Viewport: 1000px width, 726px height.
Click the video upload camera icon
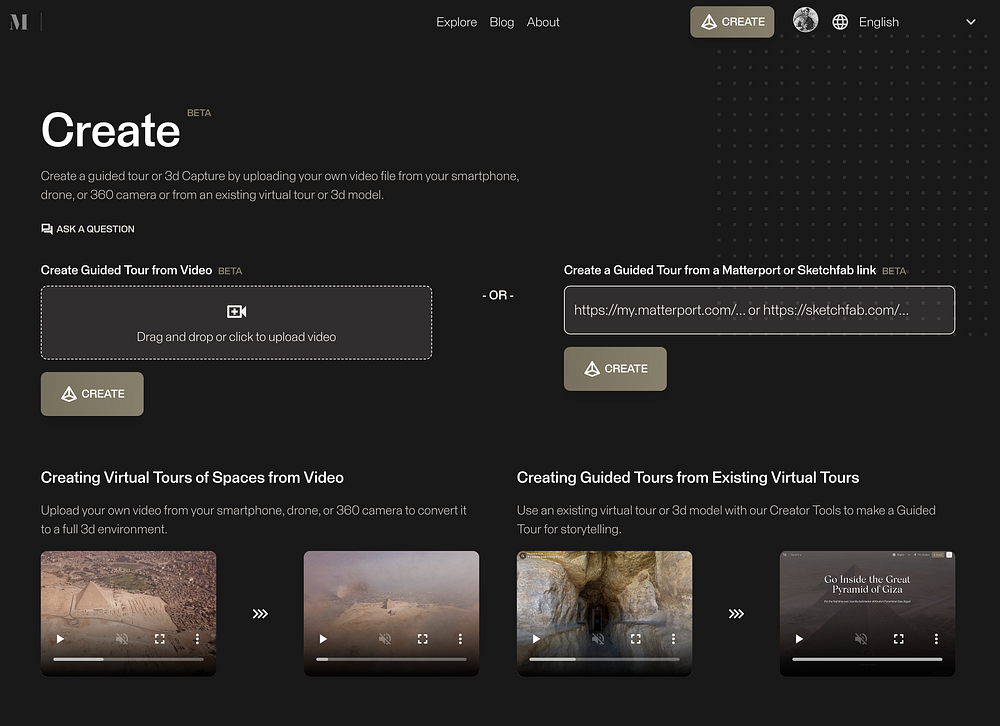tap(237, 311)
